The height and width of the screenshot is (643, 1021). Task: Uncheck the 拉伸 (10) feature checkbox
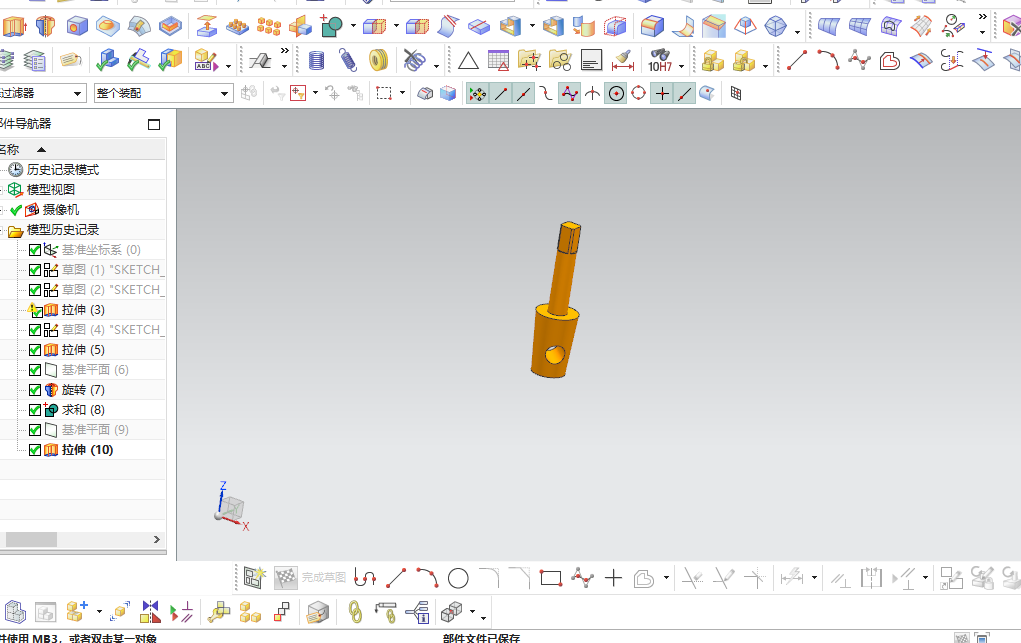(x=35, y=450)
